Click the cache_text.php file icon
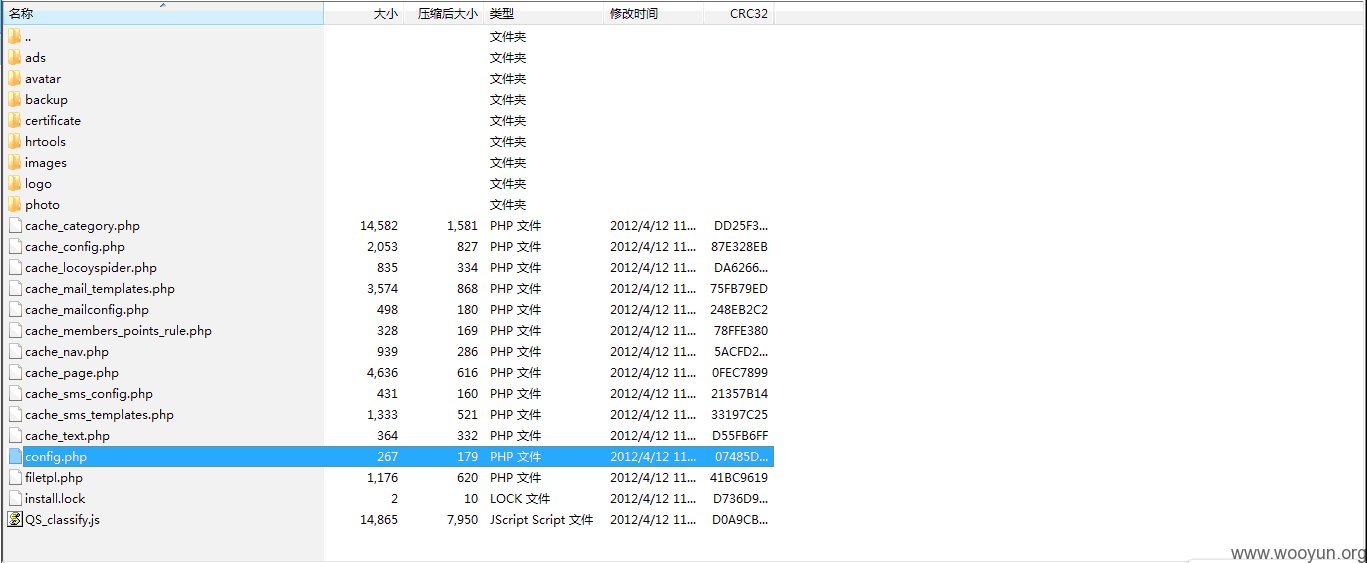Viewport: 1367px width, 563px height. click(14, 436)
